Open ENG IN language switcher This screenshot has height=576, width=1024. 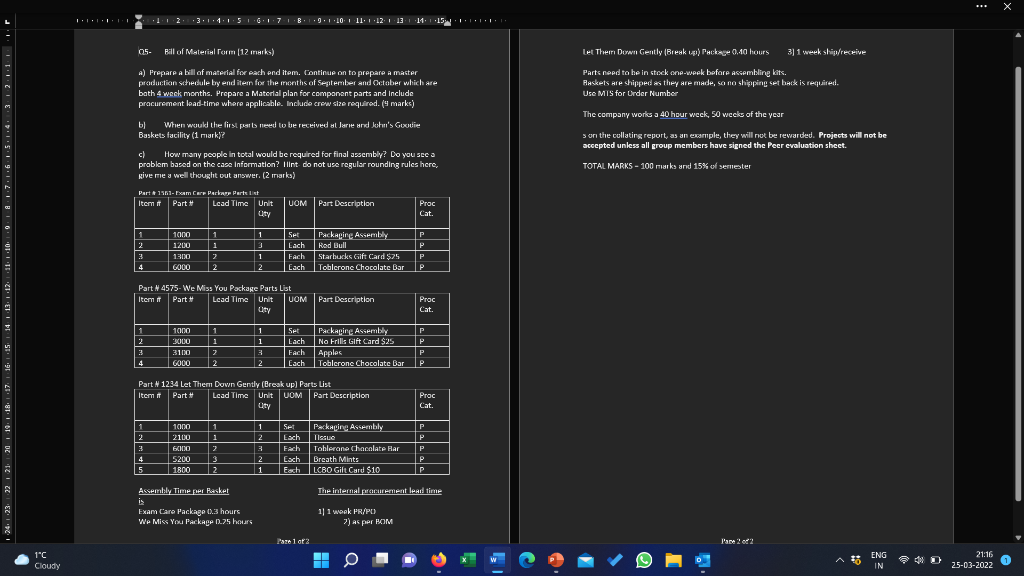coord(878,560)
